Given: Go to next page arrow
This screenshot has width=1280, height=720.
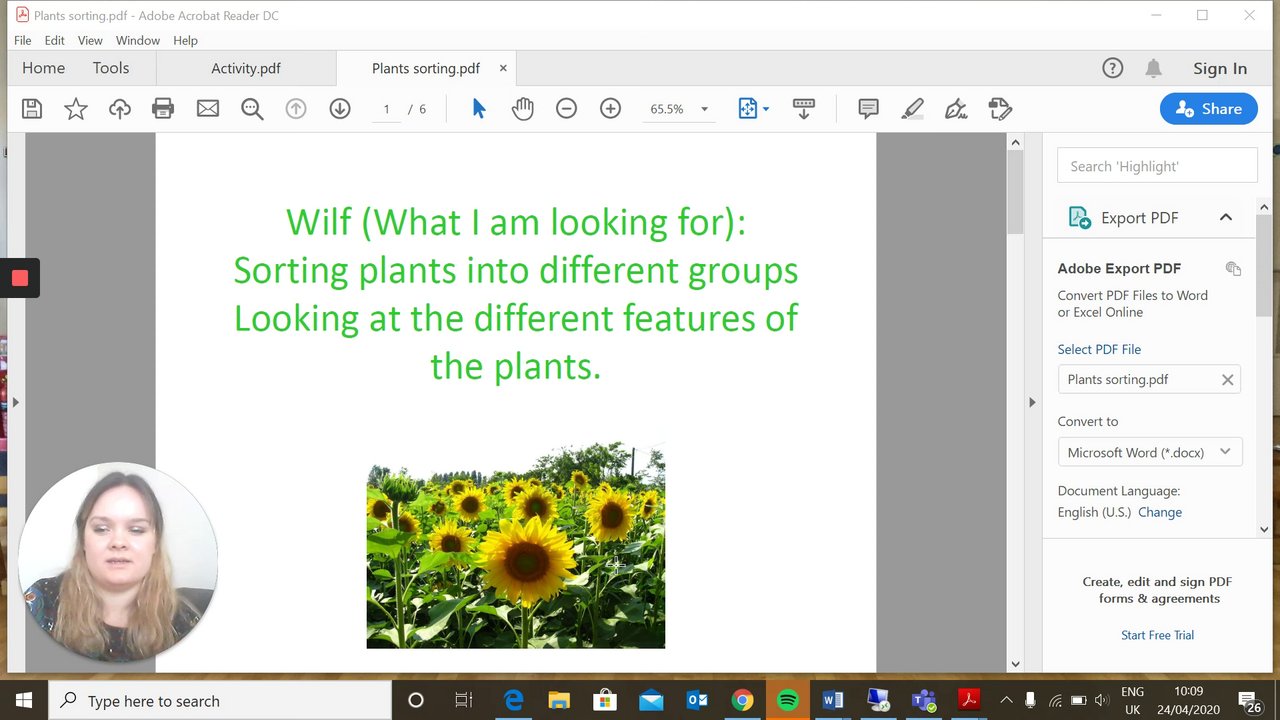Looking at the screenshot, I should 340,109.
